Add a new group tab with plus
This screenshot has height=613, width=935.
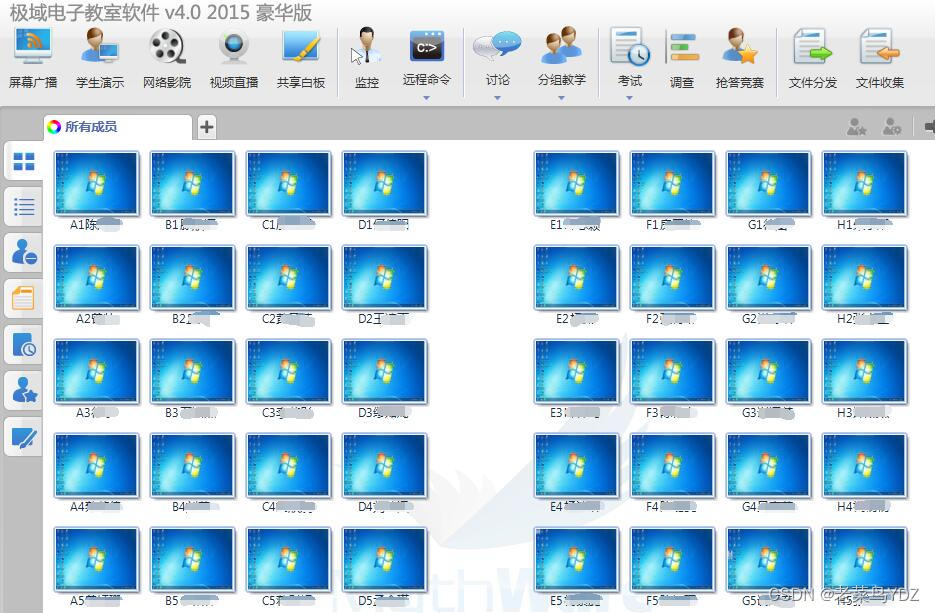point(206,127)
